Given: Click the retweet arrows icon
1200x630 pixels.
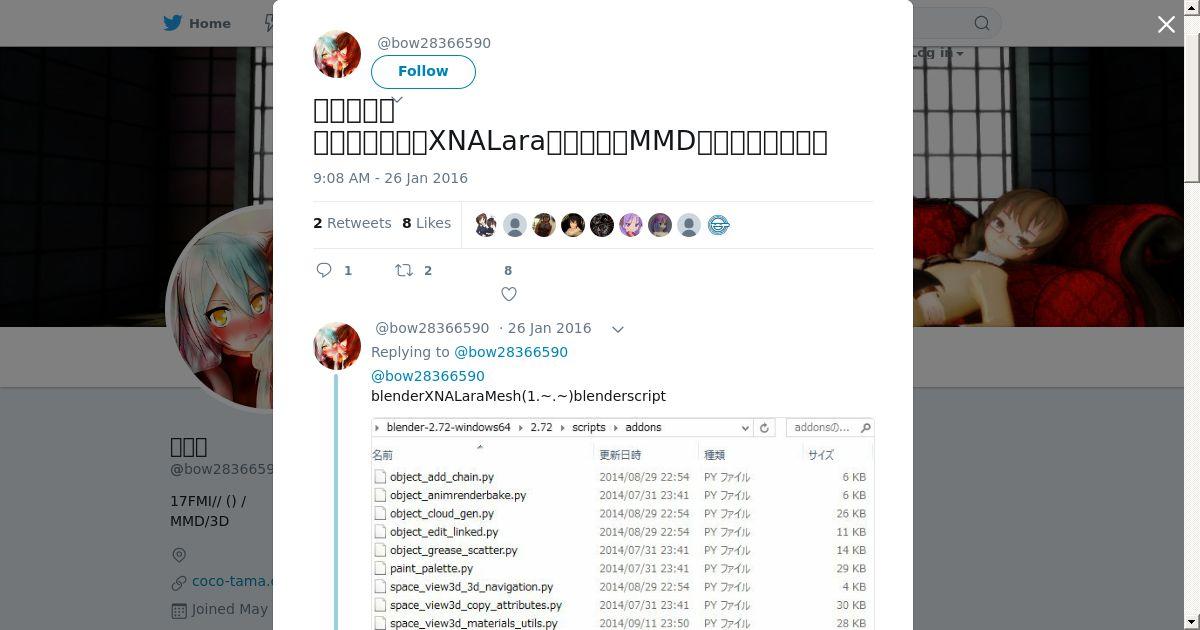Looking at the screenshot, I should coord(404,270).
